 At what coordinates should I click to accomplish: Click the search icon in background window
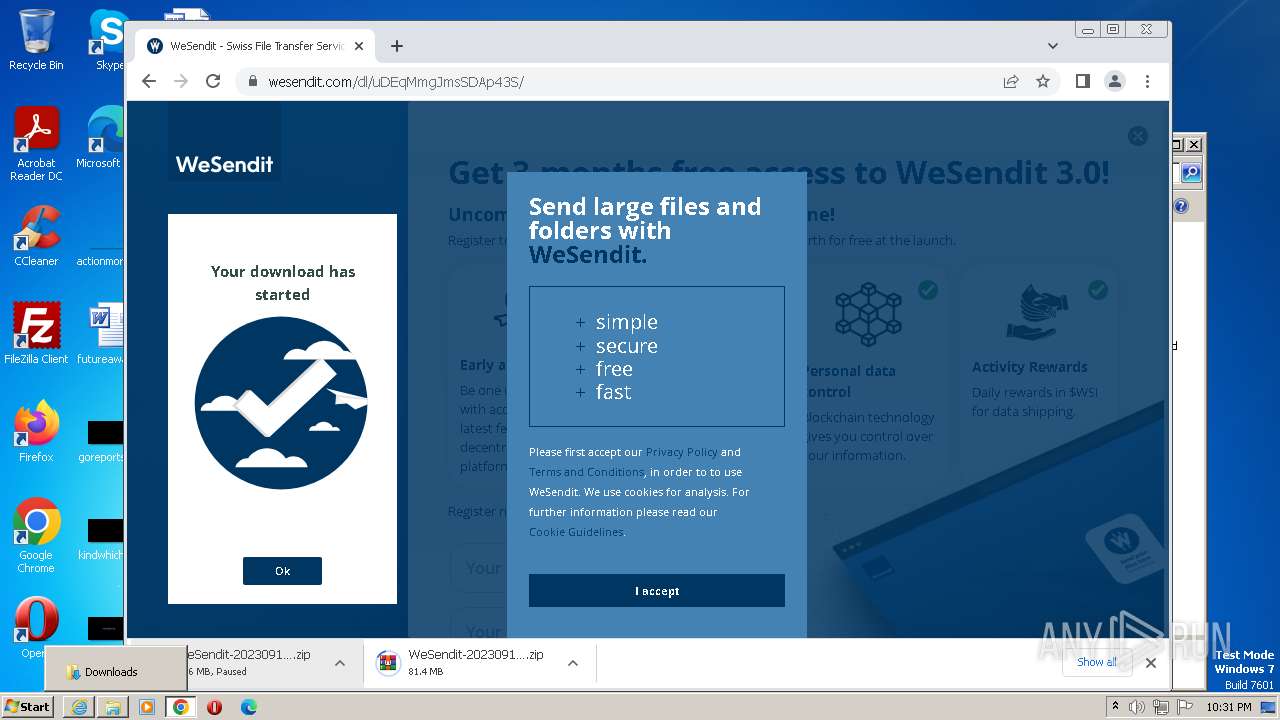point(1190,173)
